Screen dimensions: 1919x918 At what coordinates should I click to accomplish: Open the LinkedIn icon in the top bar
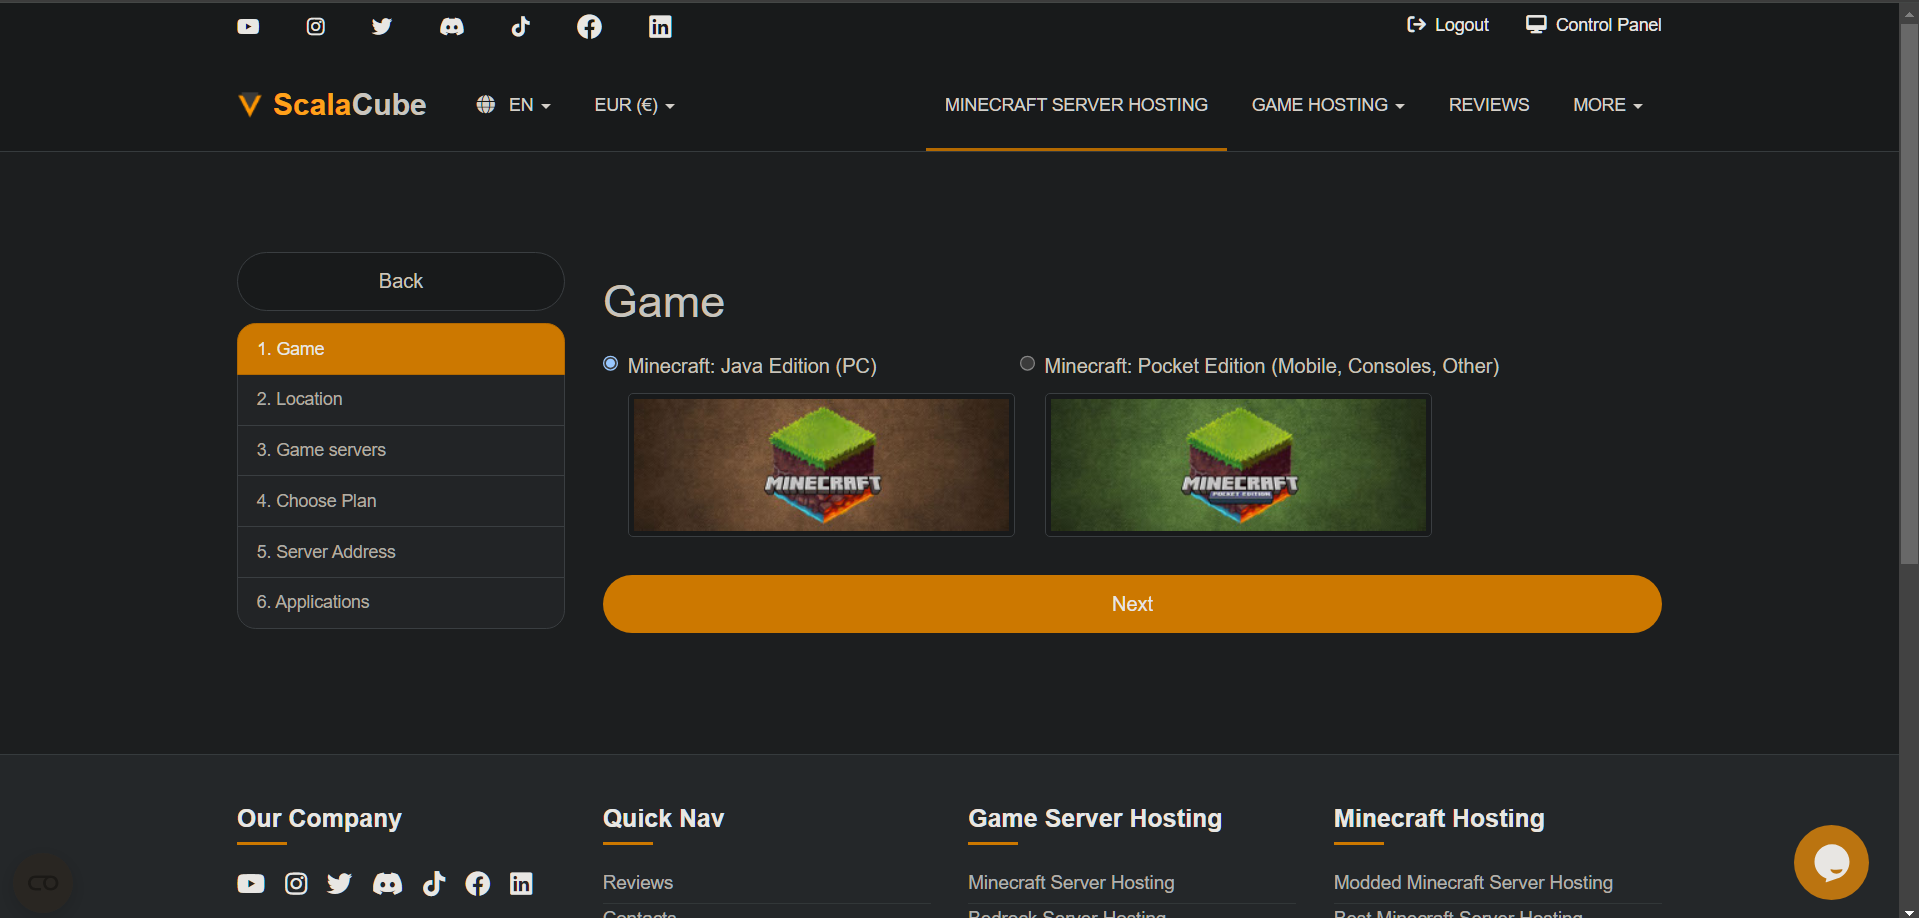[660, 27]
